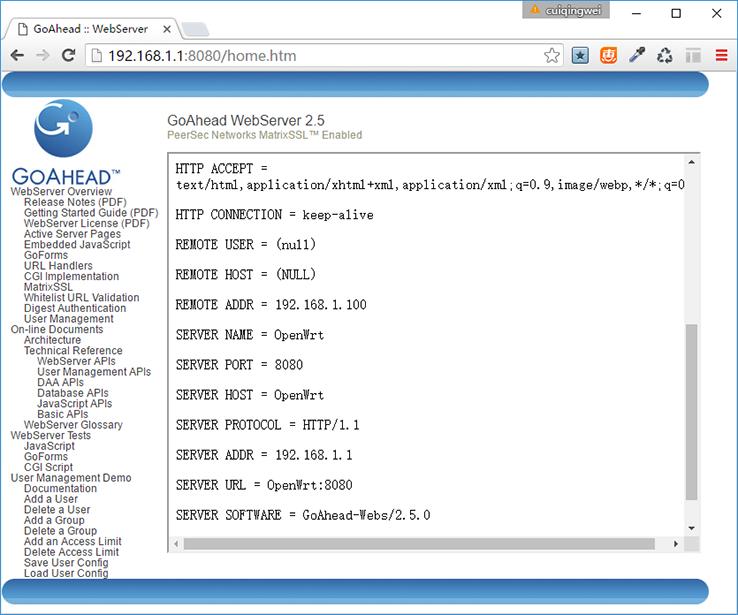Screen dimensions: 738x615
Task: Select the Add a User link
Action: [x=51, y=499]
